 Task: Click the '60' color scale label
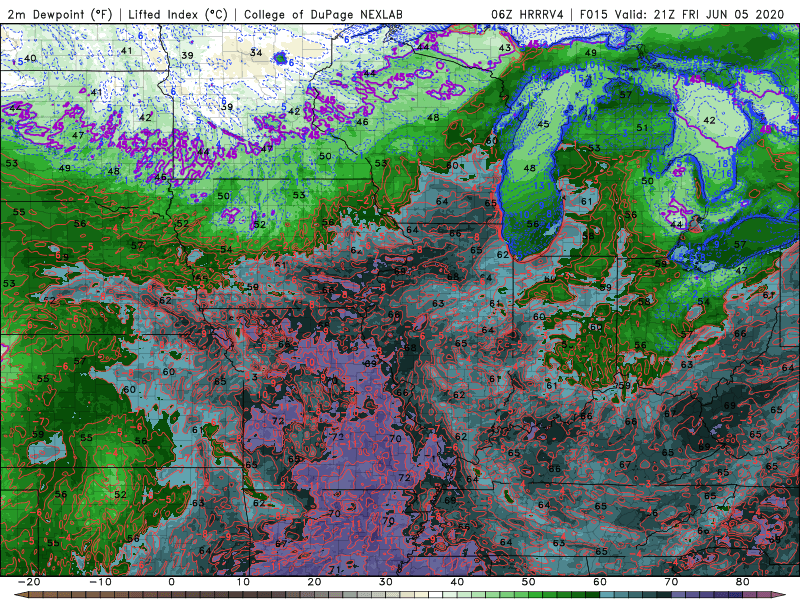(600, 582)
